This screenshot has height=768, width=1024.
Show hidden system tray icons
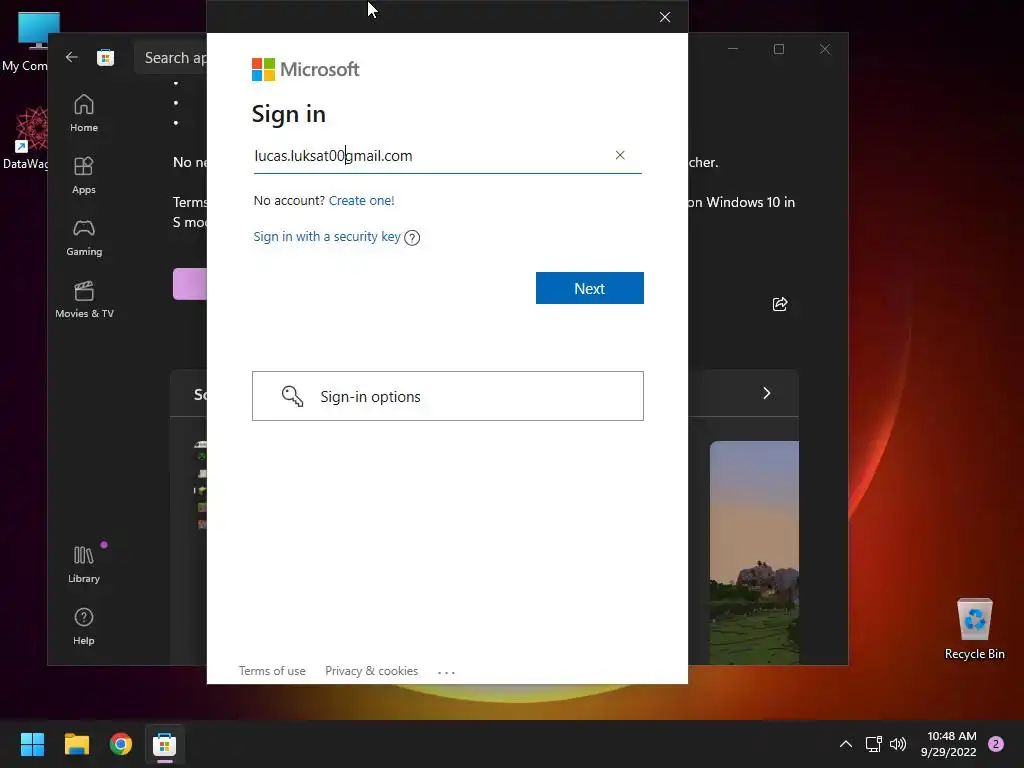tap(846, 744)
